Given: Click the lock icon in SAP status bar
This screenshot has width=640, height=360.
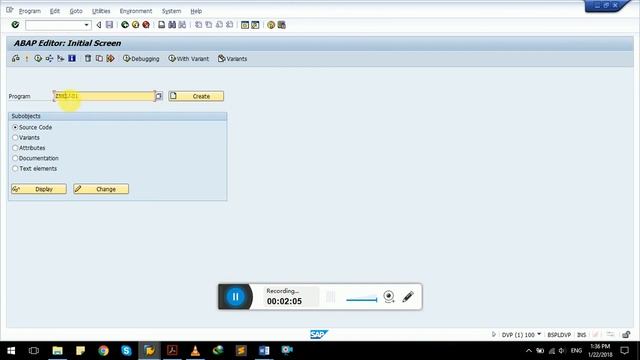Looking at the screenshot, I should 626,335.
